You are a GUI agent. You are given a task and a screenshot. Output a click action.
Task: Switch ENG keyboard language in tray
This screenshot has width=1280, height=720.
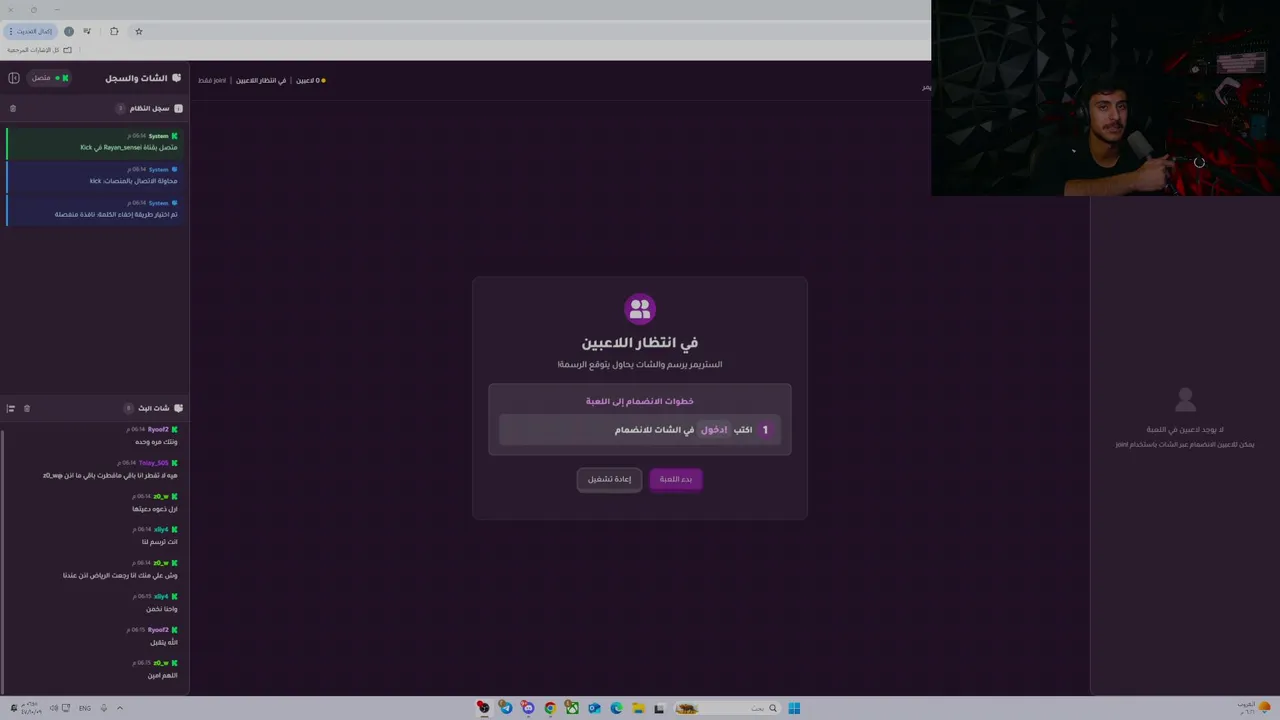85,708
